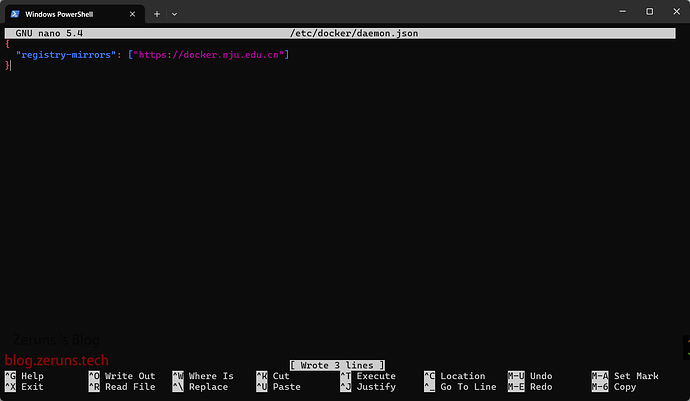Click the ^G Help shortcut
The height and width of the screenshot is (401, 690).
(24, 376)
